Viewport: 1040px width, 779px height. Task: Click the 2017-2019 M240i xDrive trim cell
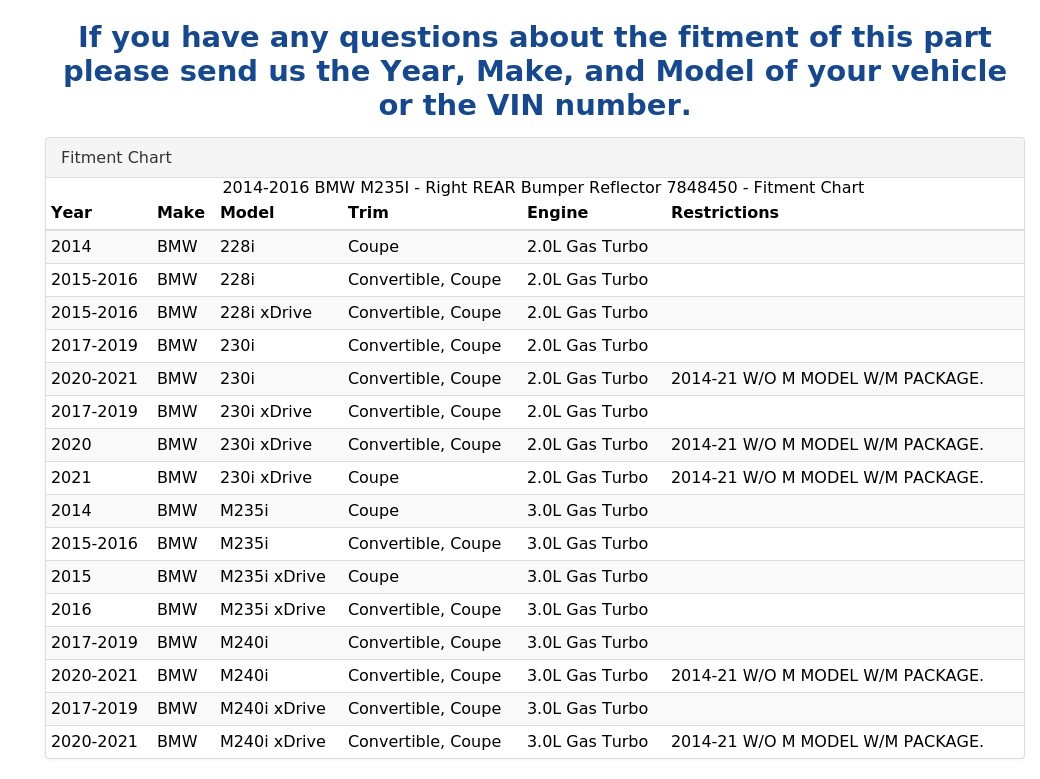[424, 709]
